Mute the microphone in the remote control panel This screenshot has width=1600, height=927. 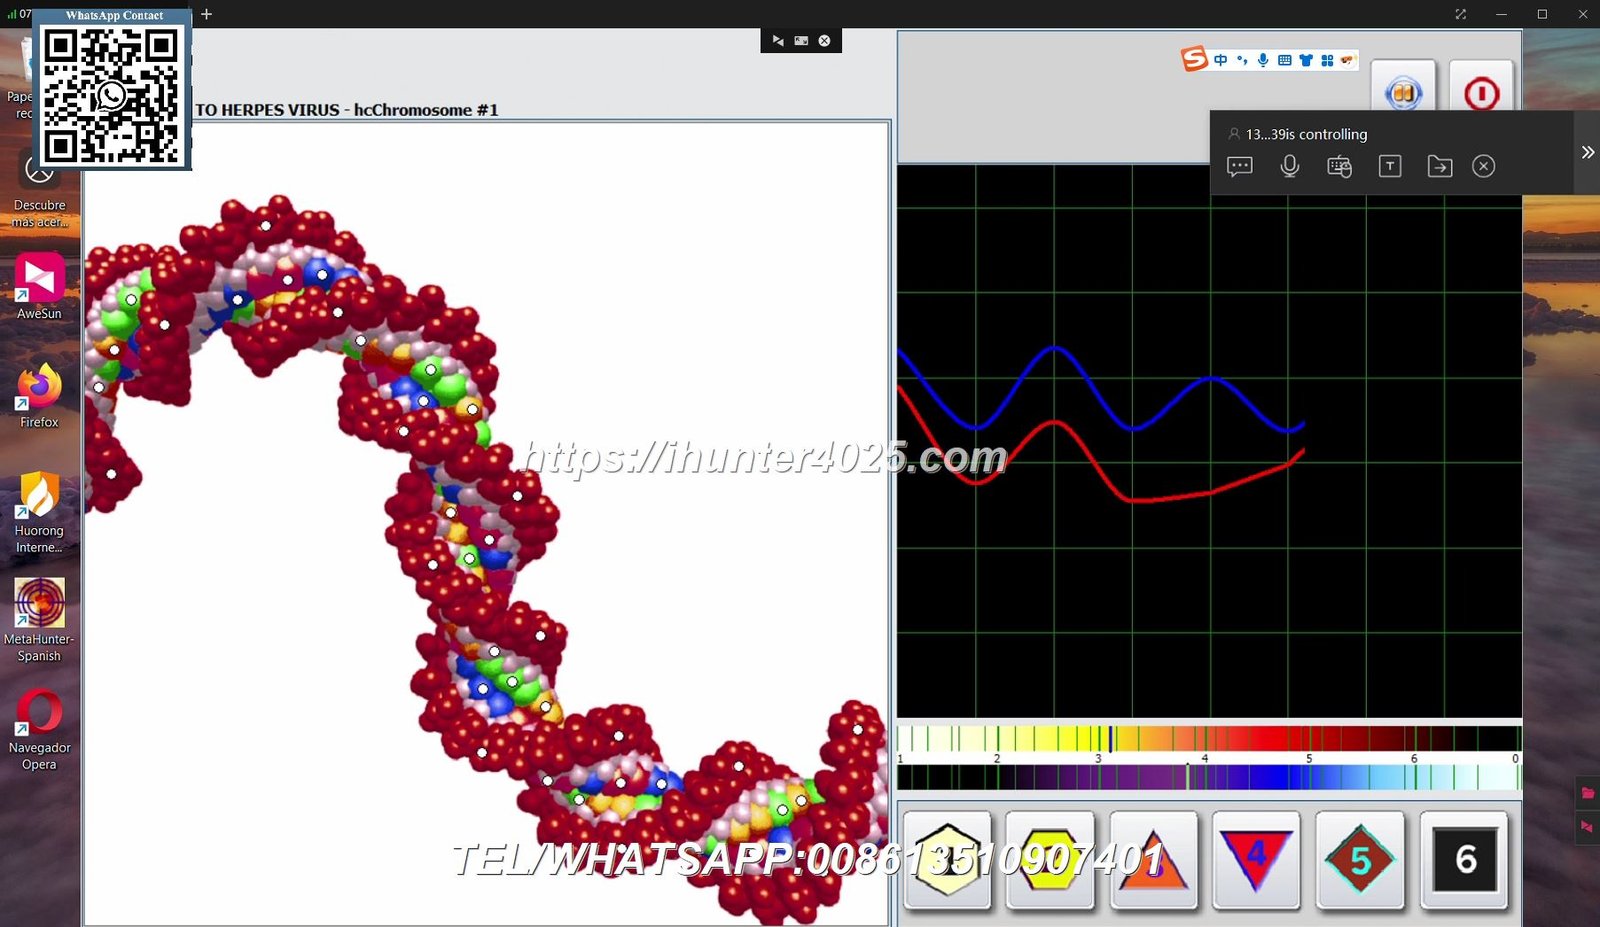click(1290, 166)
